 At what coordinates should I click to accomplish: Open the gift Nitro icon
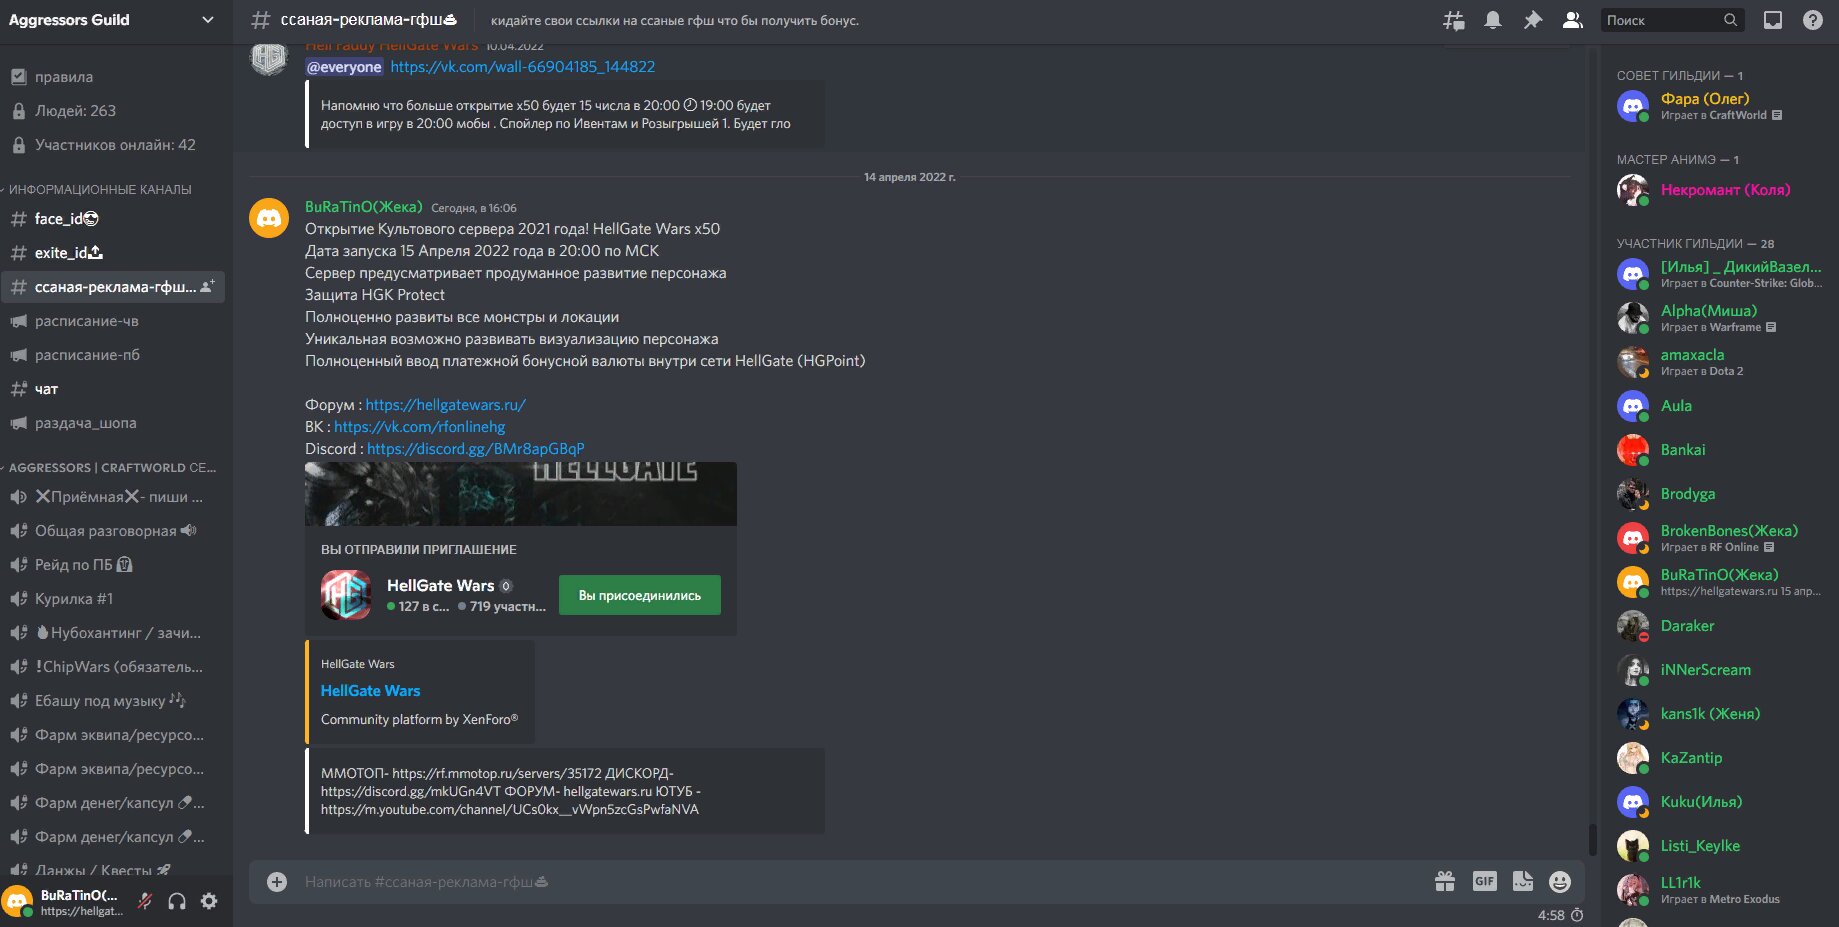(1445, 882)
